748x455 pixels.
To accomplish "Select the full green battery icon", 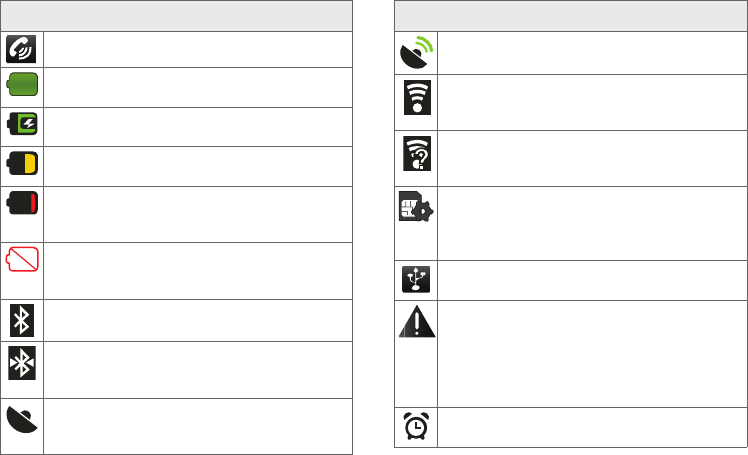I will 22,84.
